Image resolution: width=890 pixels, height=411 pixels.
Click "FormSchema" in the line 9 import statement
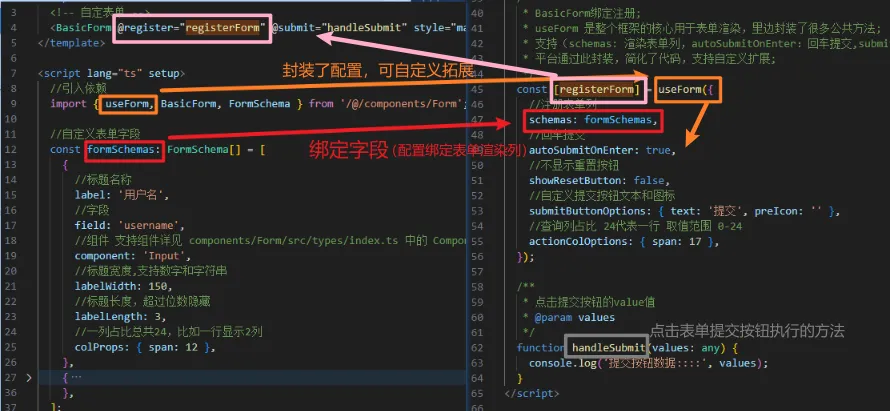pos(259,104)
